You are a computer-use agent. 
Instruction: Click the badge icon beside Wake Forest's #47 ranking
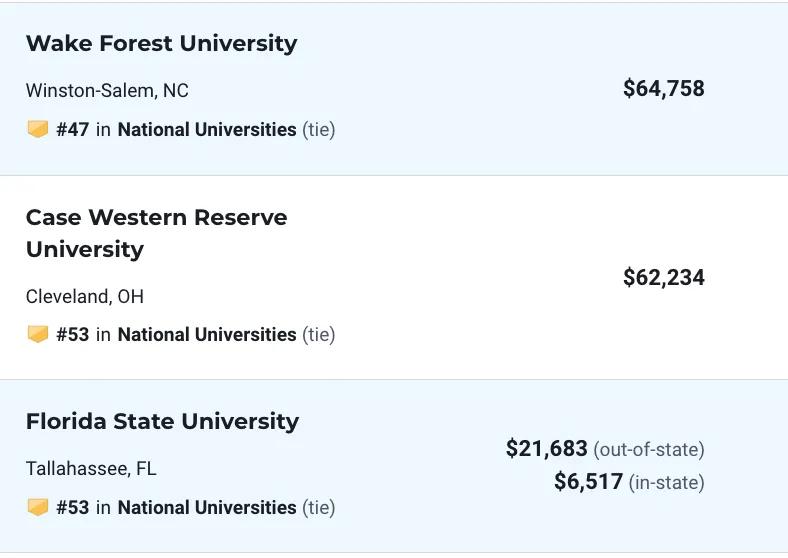point(38,129)
